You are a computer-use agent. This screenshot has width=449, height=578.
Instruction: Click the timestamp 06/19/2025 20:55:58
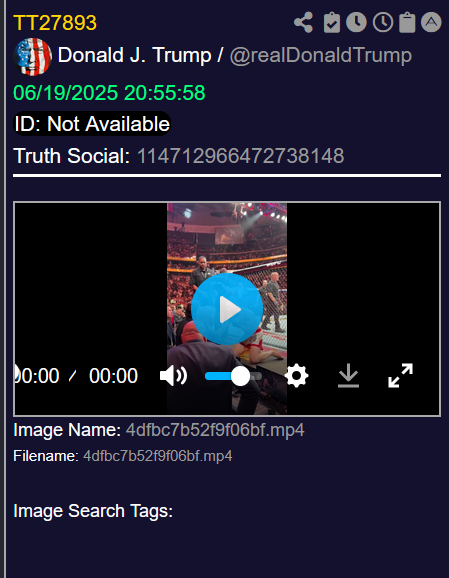(x=109, y=93)
